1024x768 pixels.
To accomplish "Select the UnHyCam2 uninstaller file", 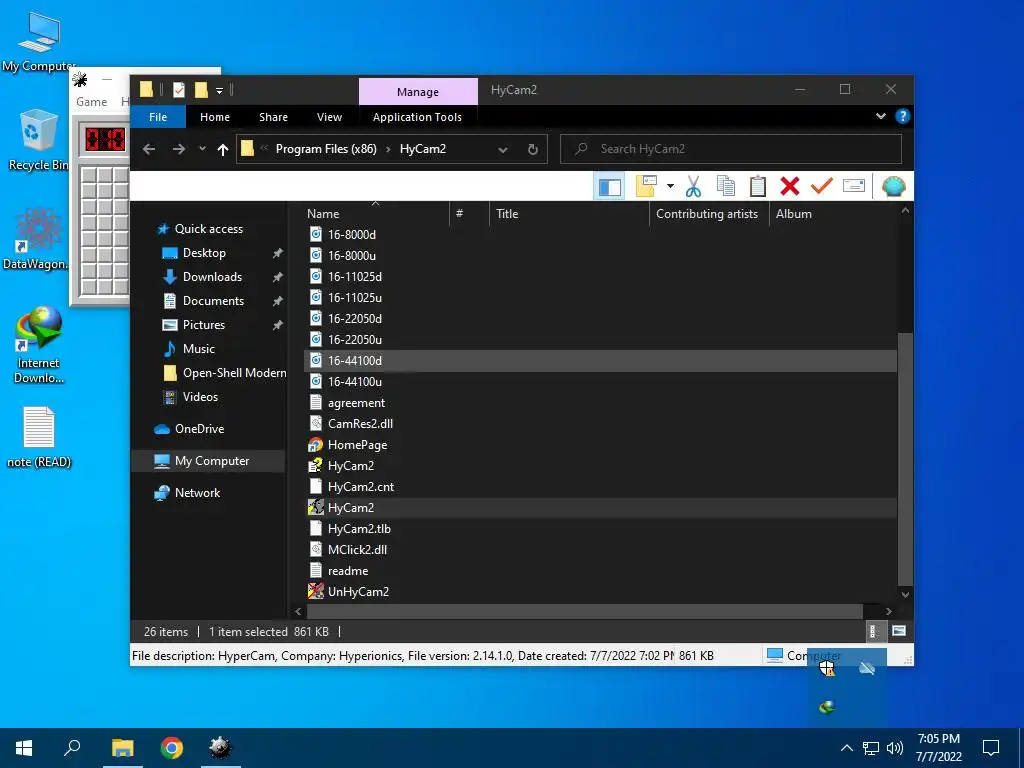I will (358, 592).
